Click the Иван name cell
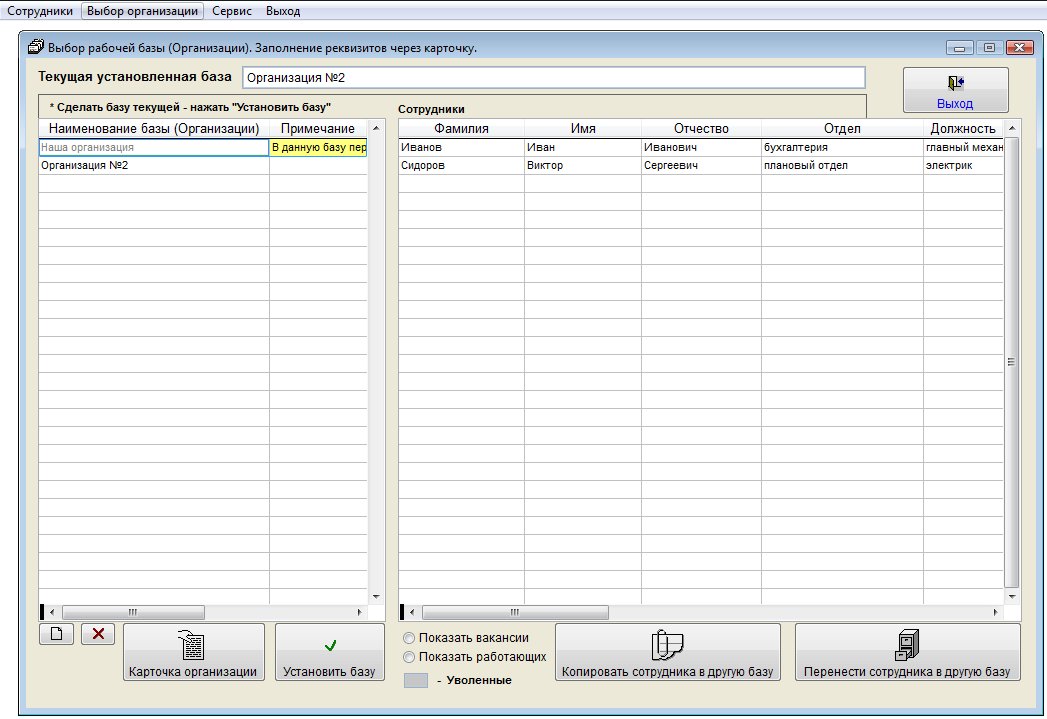The height and width of the screenshot is (719, 1047). [583, 147]
